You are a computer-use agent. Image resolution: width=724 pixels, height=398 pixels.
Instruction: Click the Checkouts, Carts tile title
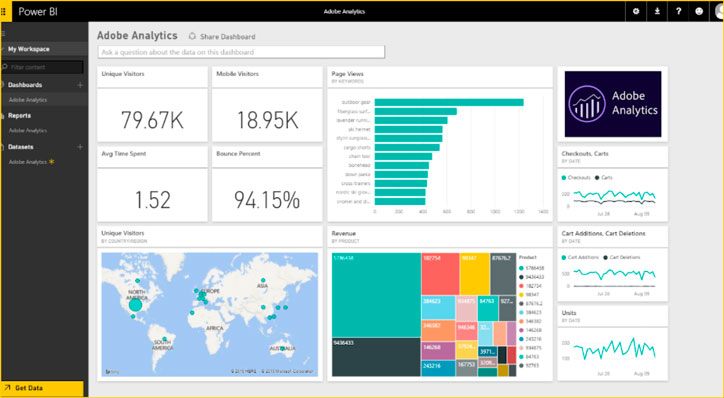point(585,153)
